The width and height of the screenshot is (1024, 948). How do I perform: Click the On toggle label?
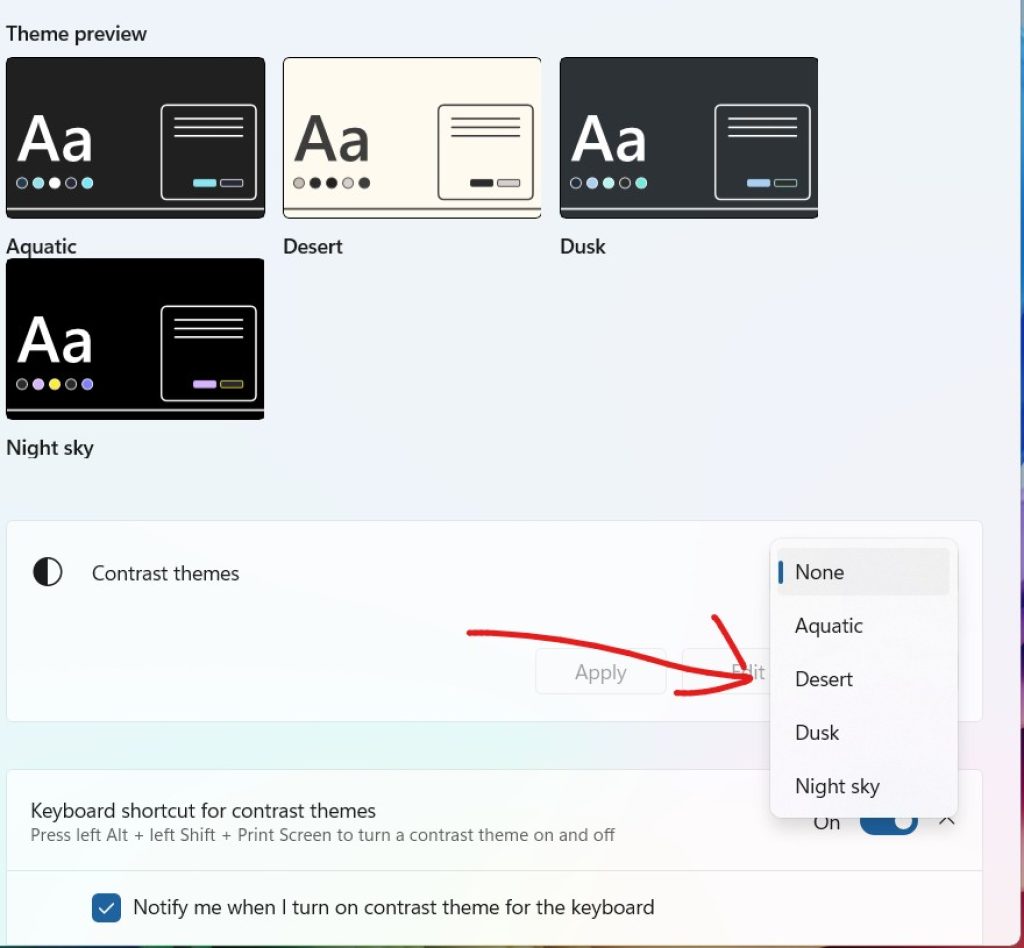(x=826, y=822)
